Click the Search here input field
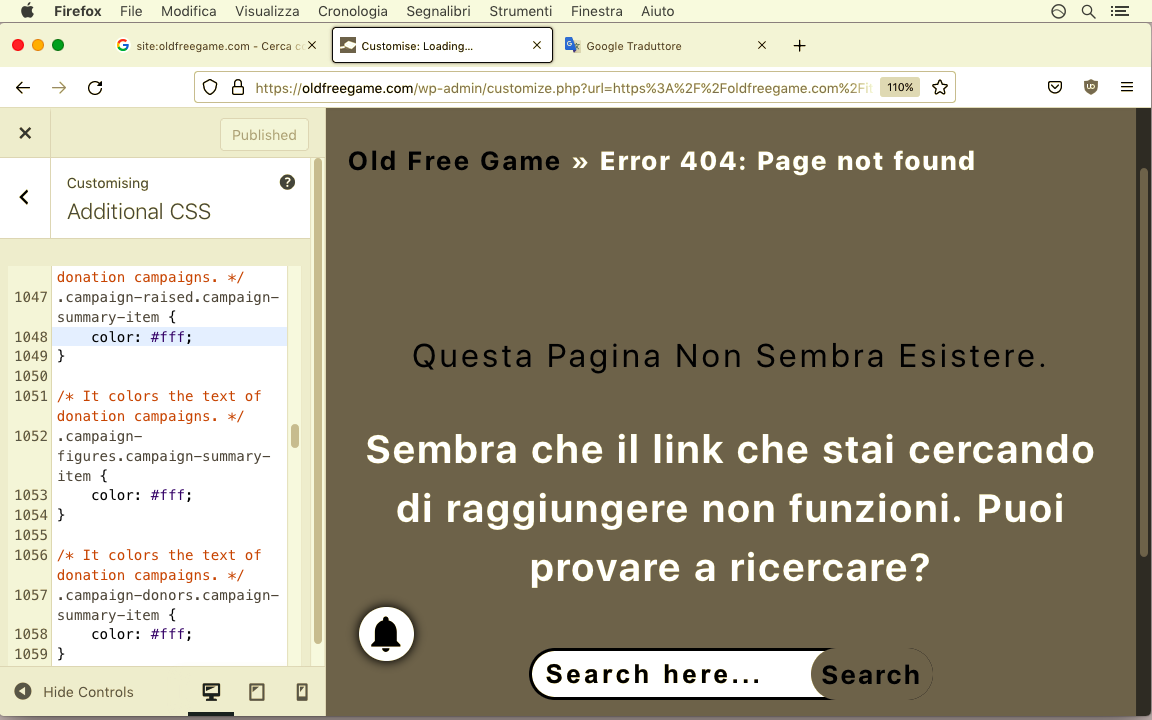Screen dimensions: 1152x720 (x=672, y=674)
